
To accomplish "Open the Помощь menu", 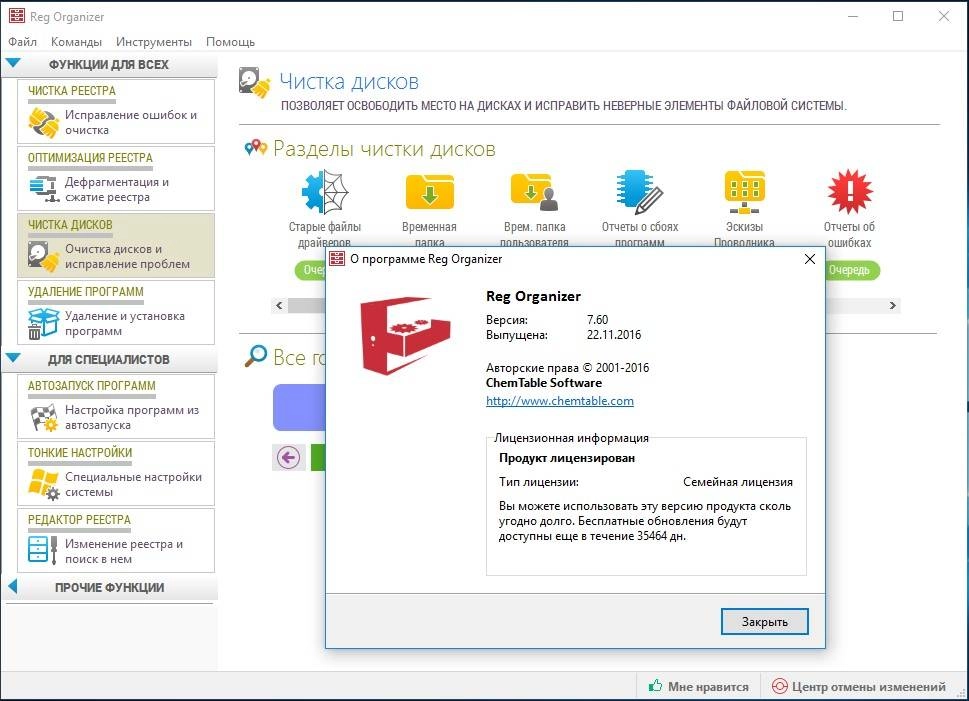I will point(230,41).
